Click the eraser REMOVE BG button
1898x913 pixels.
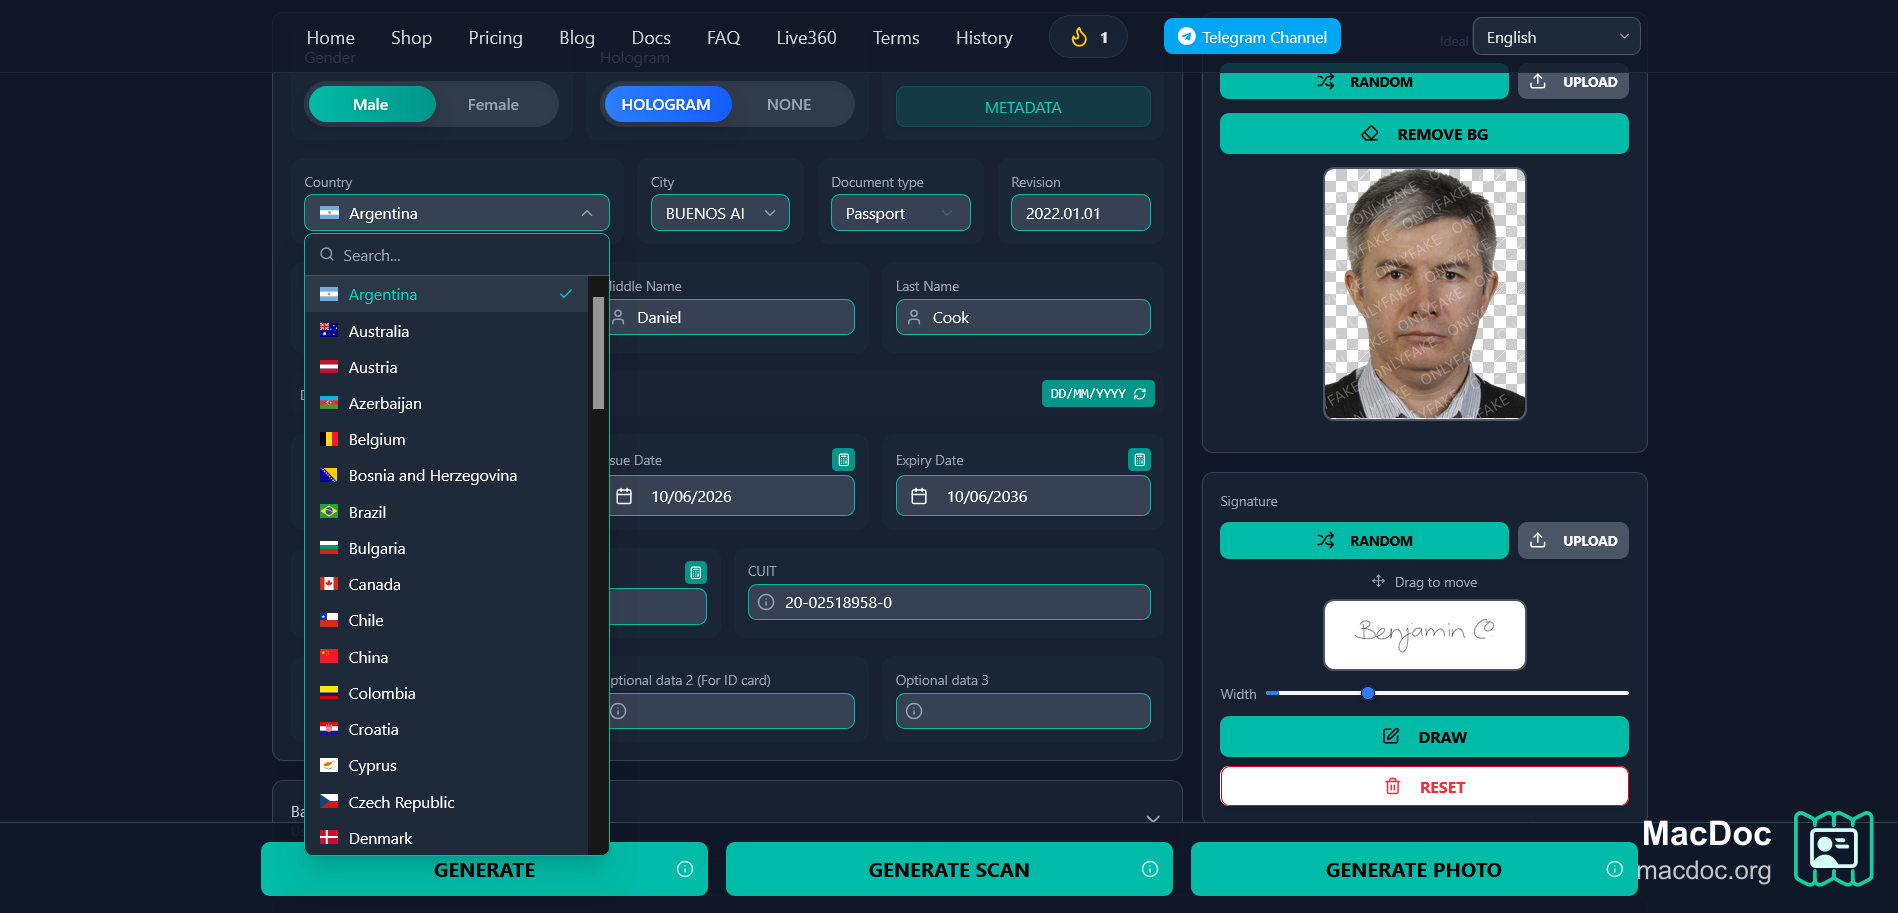(x=1424, y=134)
